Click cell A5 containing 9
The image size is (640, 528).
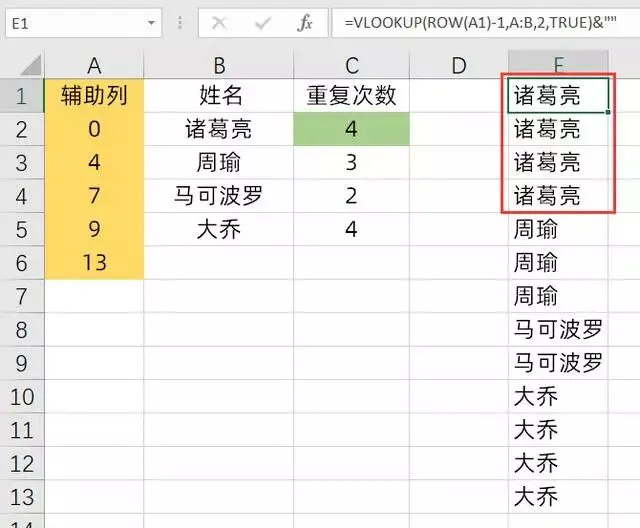(94, 230)
